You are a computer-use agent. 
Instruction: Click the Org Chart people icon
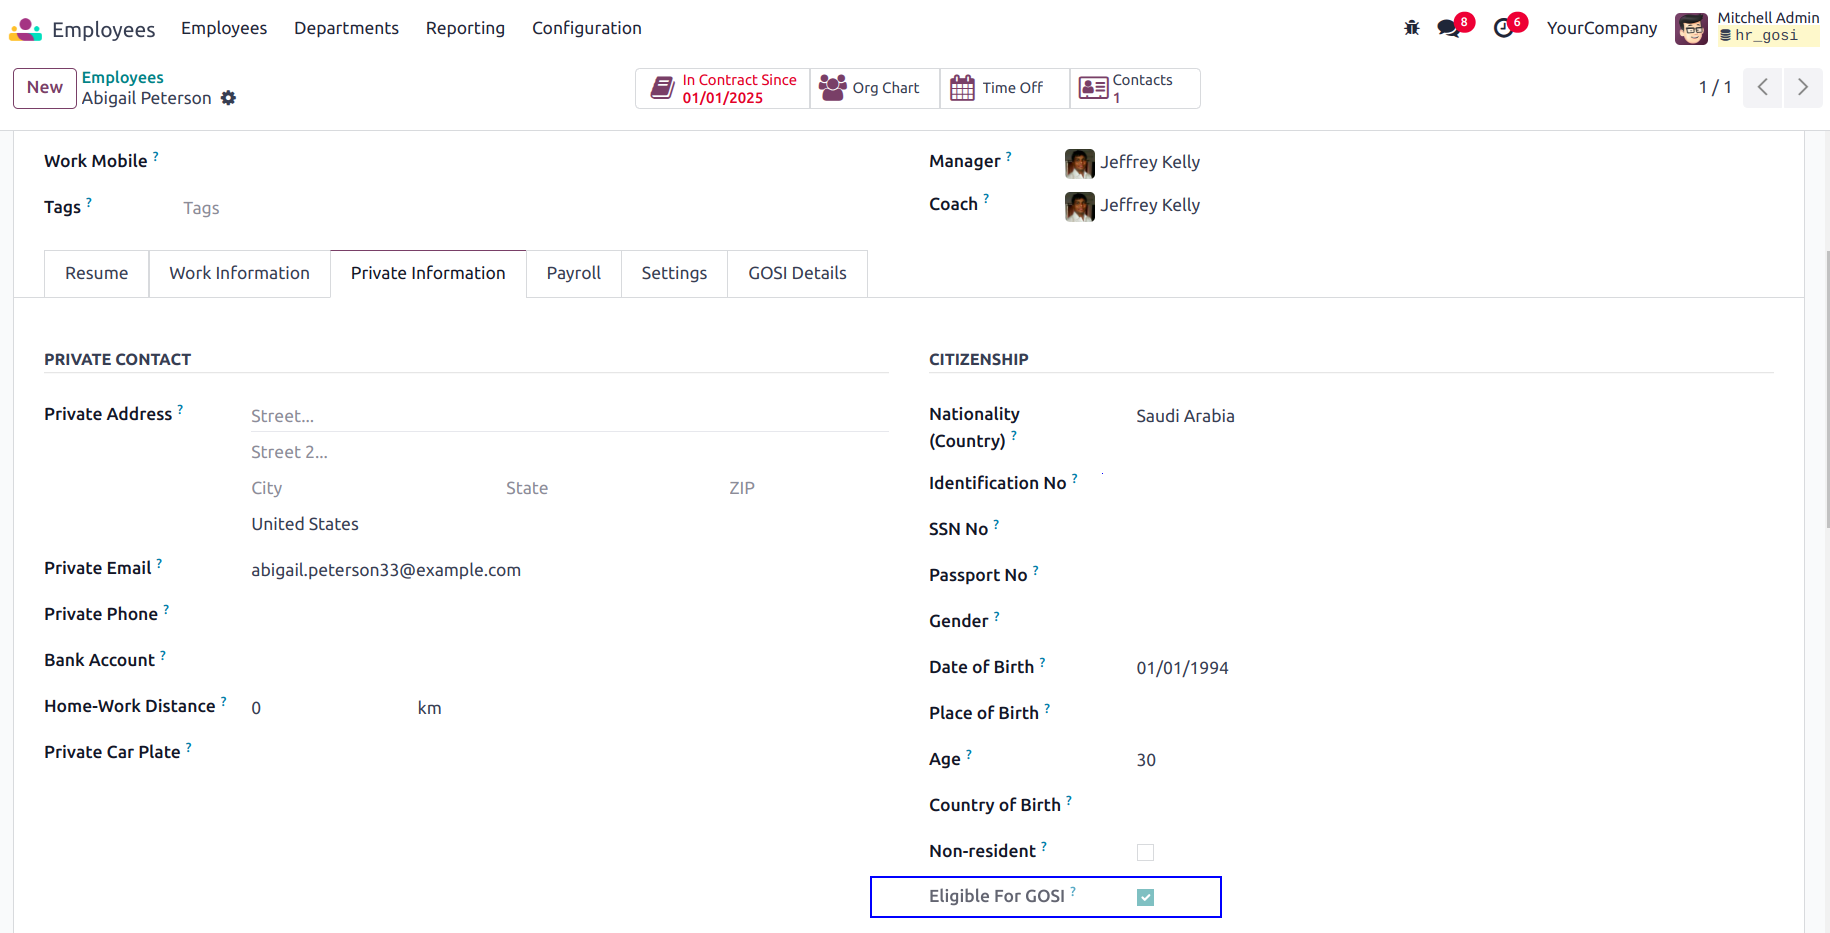(x=832, y=88)
